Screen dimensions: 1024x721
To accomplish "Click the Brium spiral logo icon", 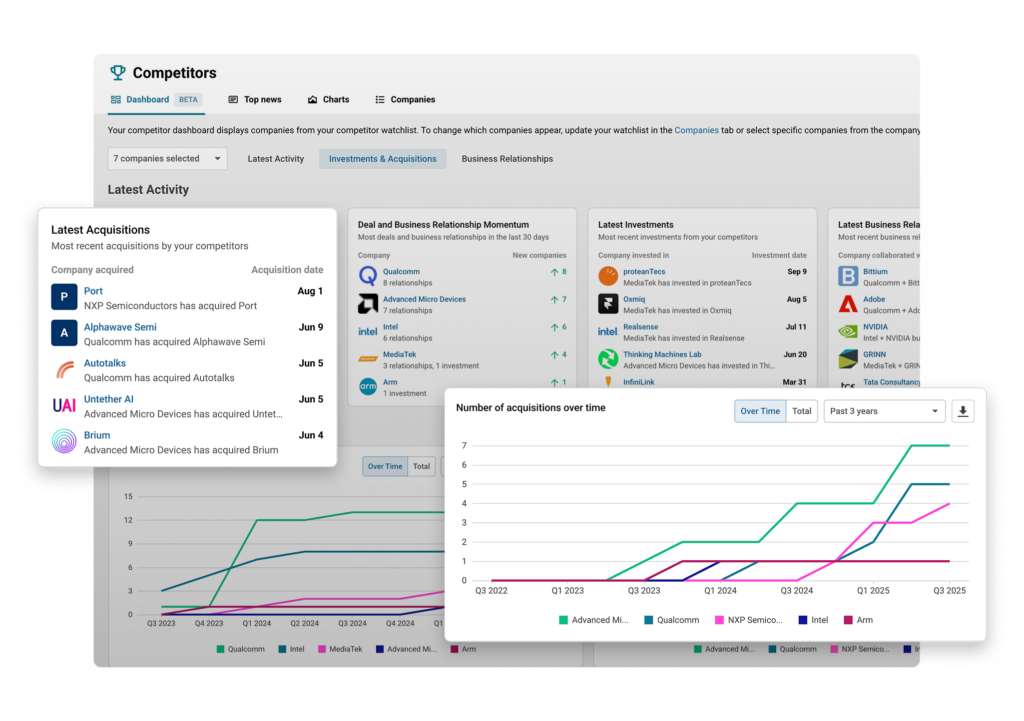I will click(x=64, y=442).
